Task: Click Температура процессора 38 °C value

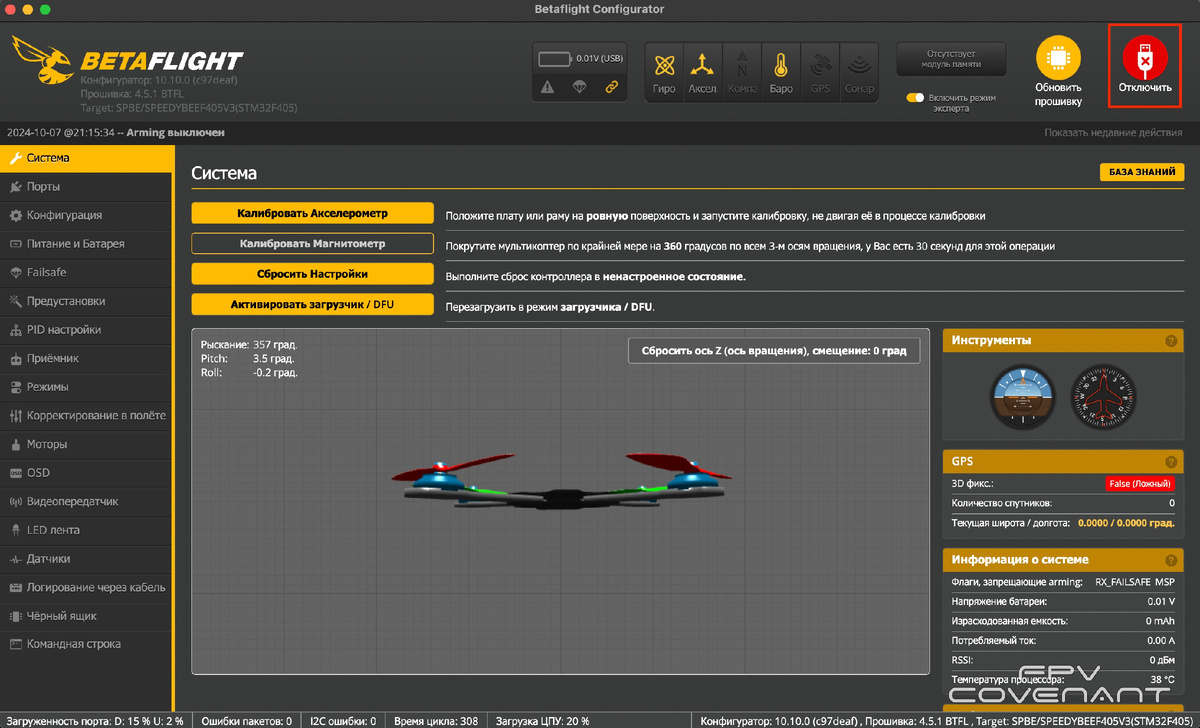Action: [1161, 679]
